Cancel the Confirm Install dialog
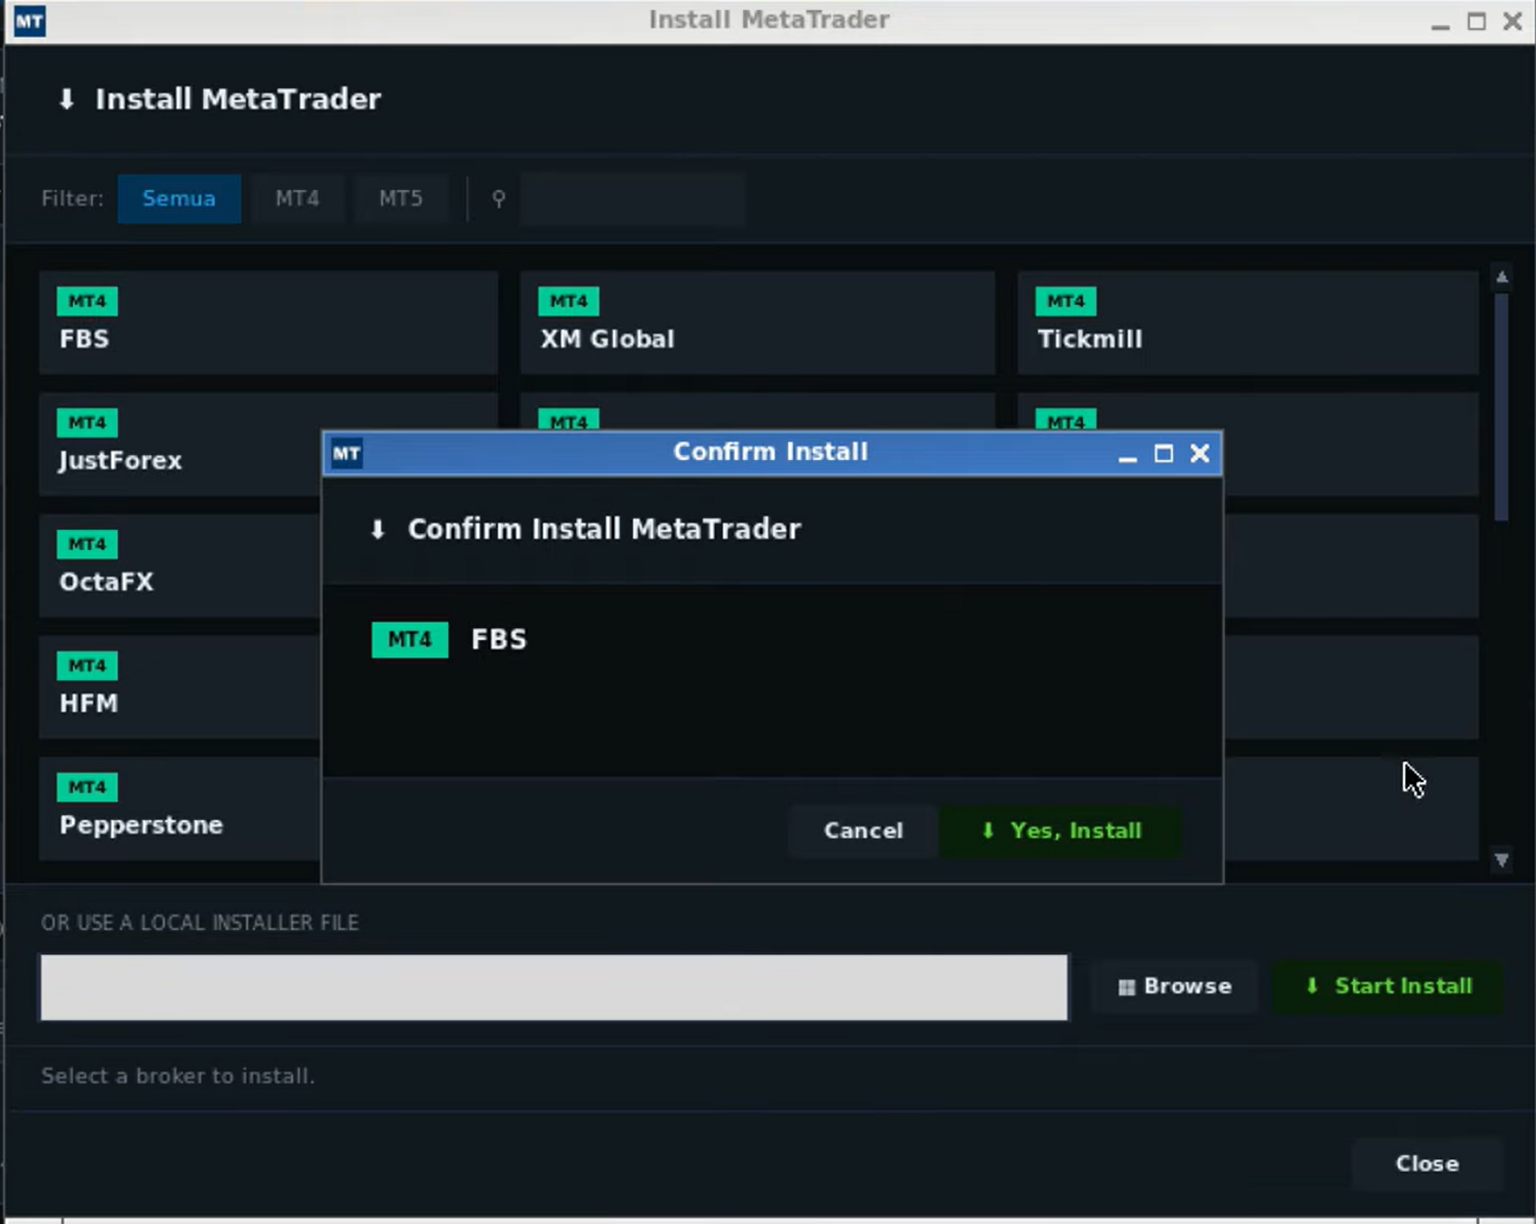Viewport: 1536px width, 1224px height. point(863,831)
